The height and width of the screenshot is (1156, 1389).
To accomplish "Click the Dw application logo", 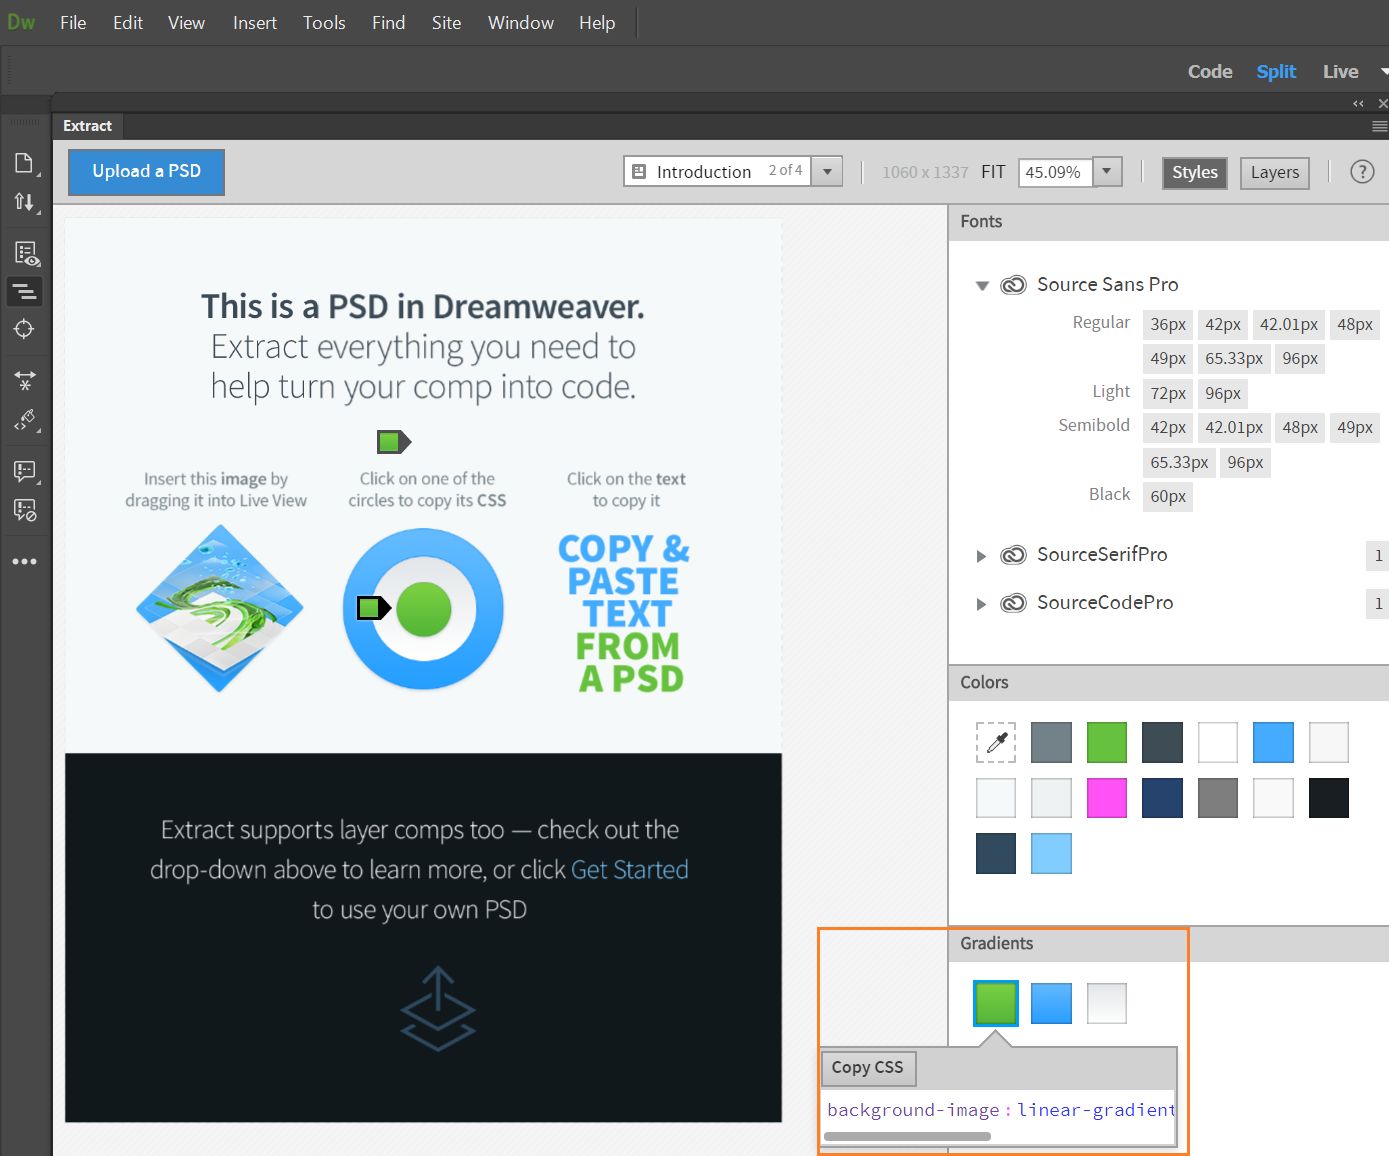I will tap(21, 22).
